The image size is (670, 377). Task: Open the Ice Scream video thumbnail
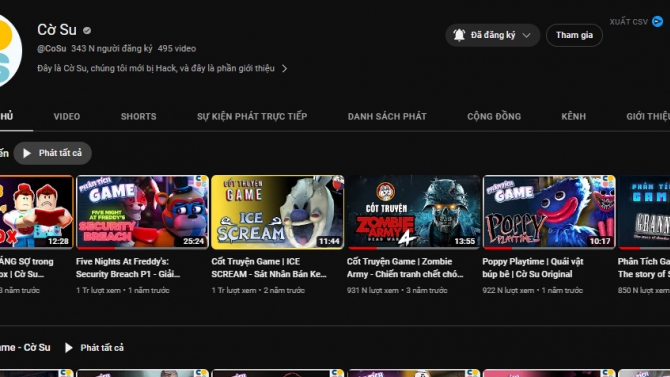click(x=278, y=212)
